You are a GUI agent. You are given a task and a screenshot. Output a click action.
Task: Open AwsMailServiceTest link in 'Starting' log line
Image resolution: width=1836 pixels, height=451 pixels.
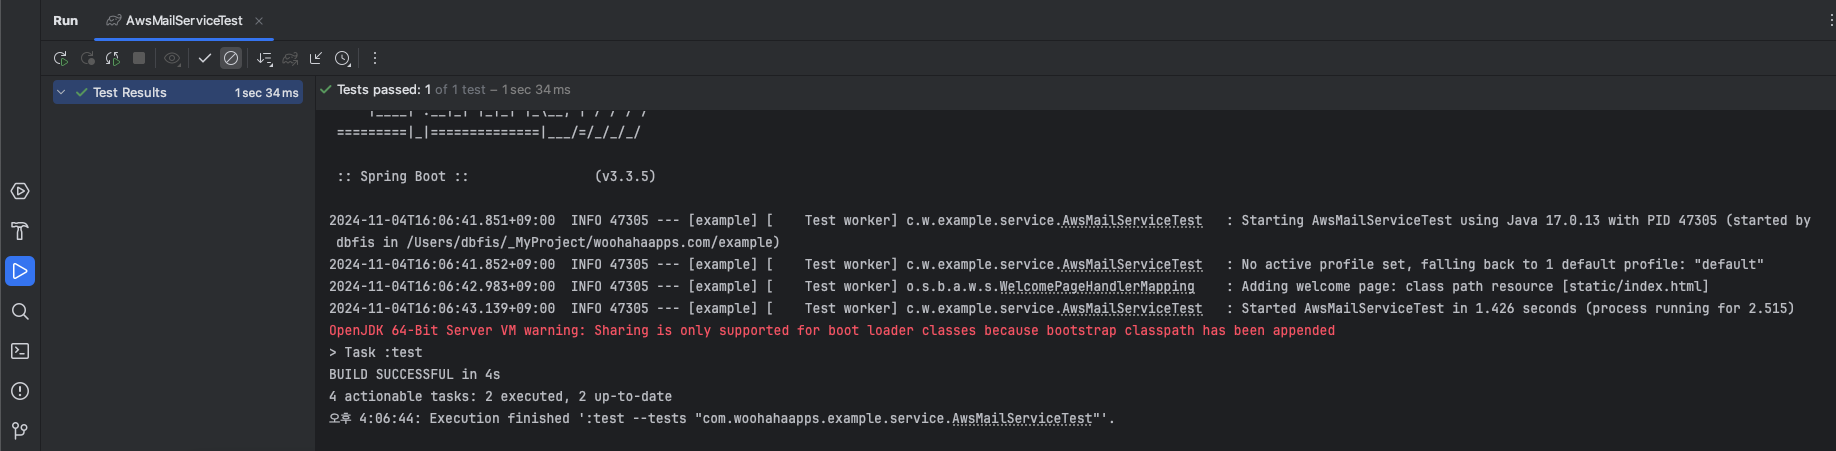1132,220
